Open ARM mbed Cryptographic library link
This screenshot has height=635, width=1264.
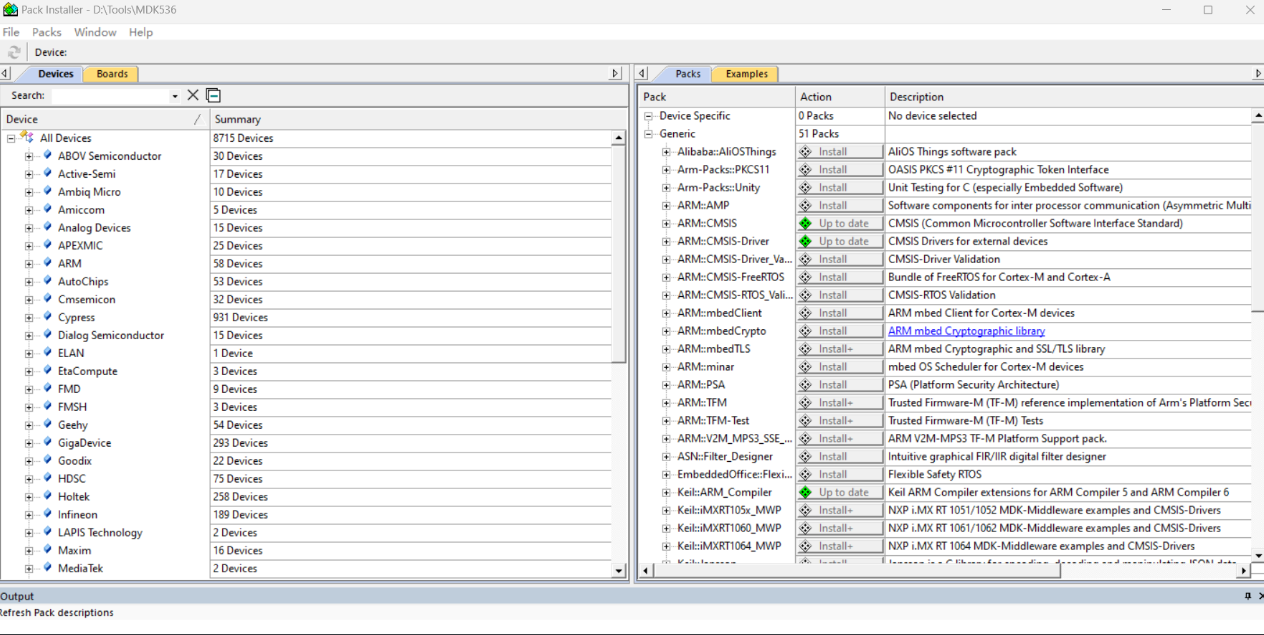[x=966, y=331]
